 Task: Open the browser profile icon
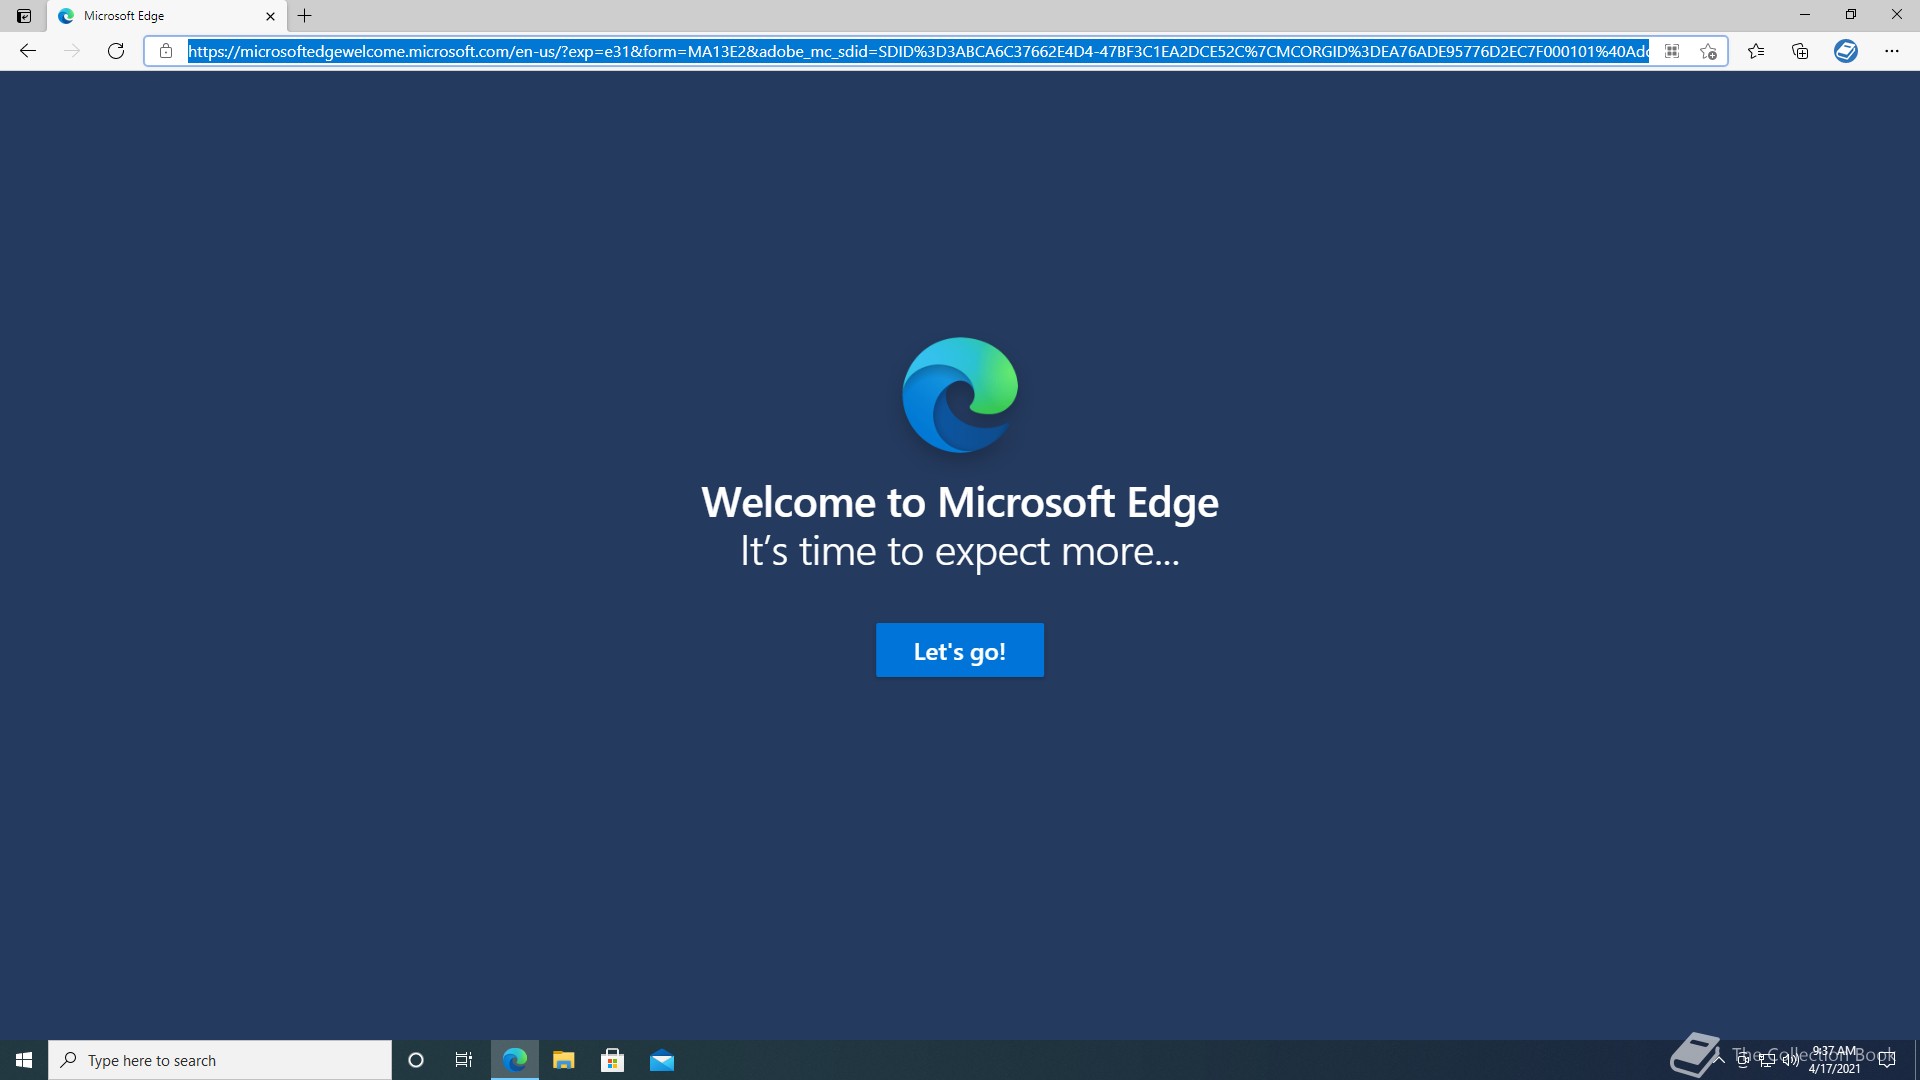[x=1846, y=51]
